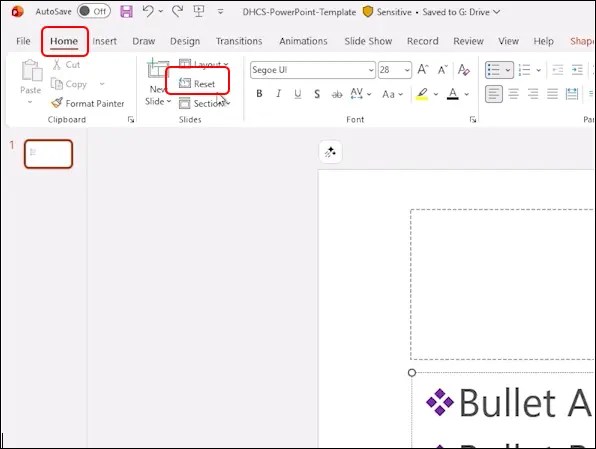Open the Help tab

[x=544, y=41]
